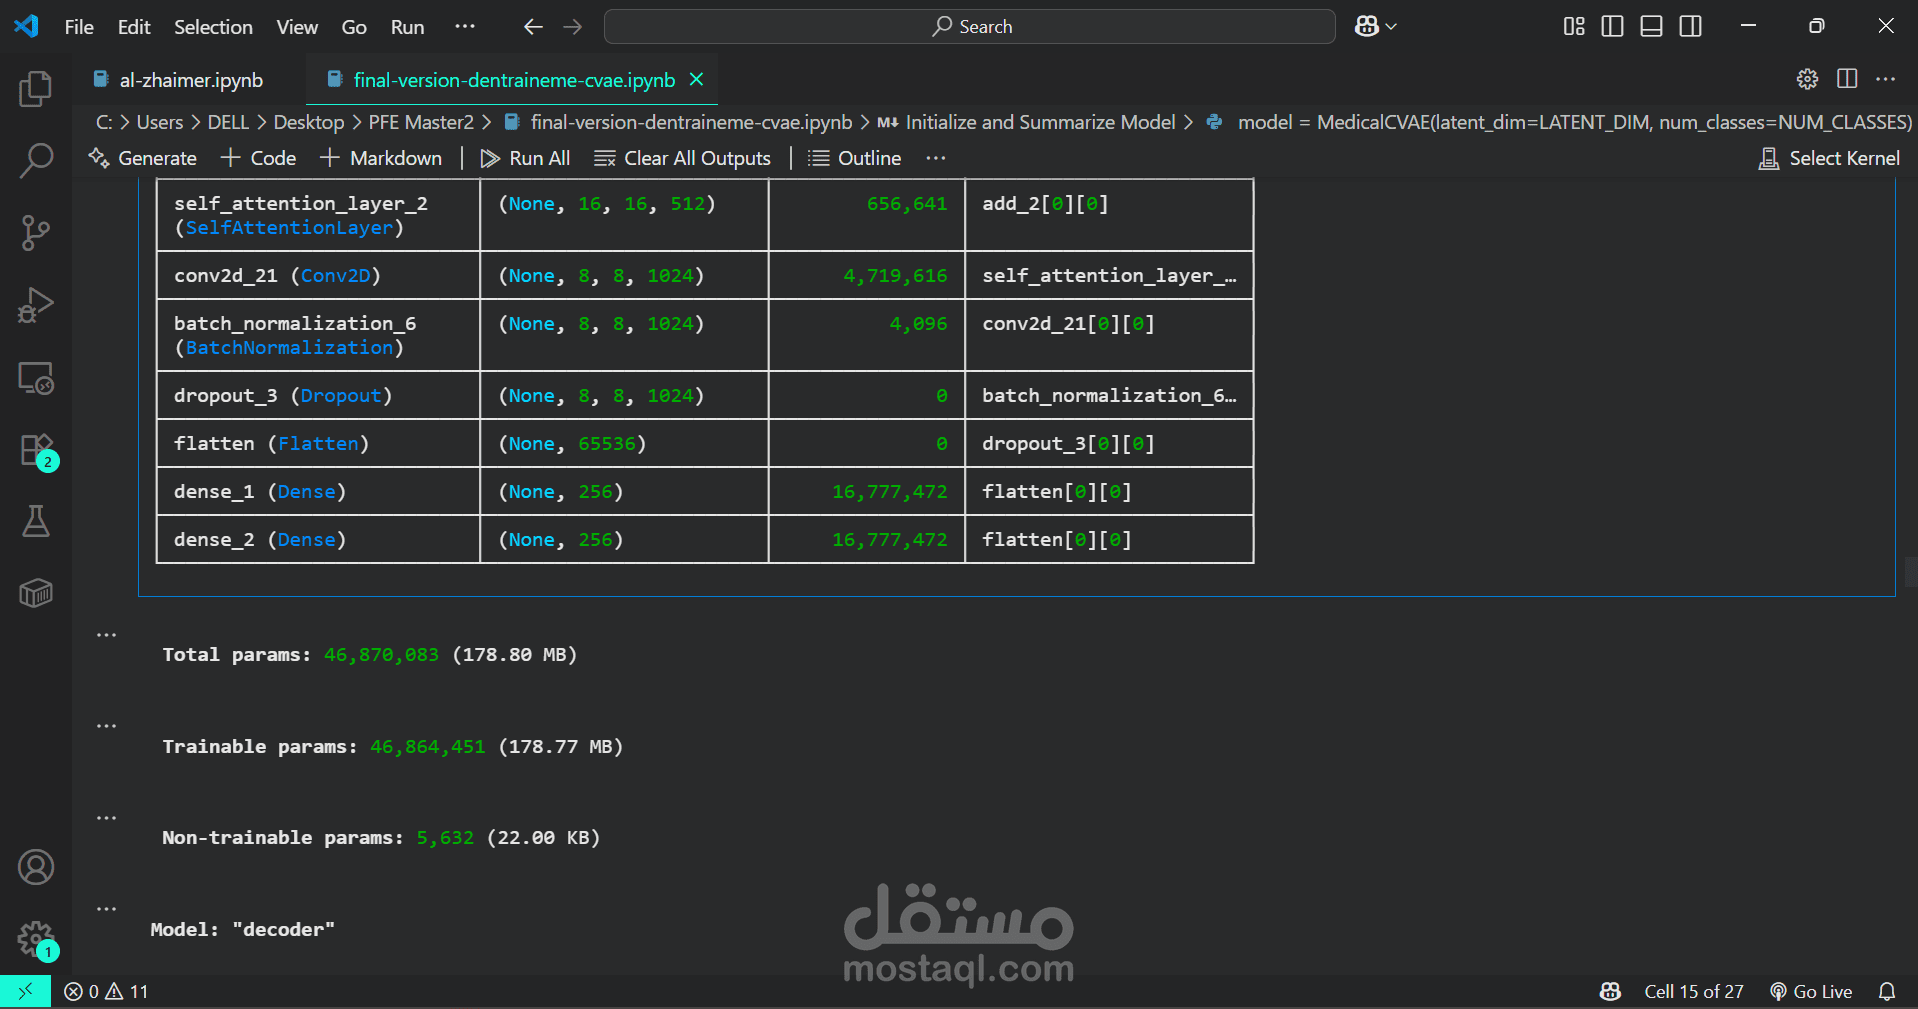Open the Manage gear in activity bar
Image resolution: width=1918 pixels, height=1009 pixels.
38,940
